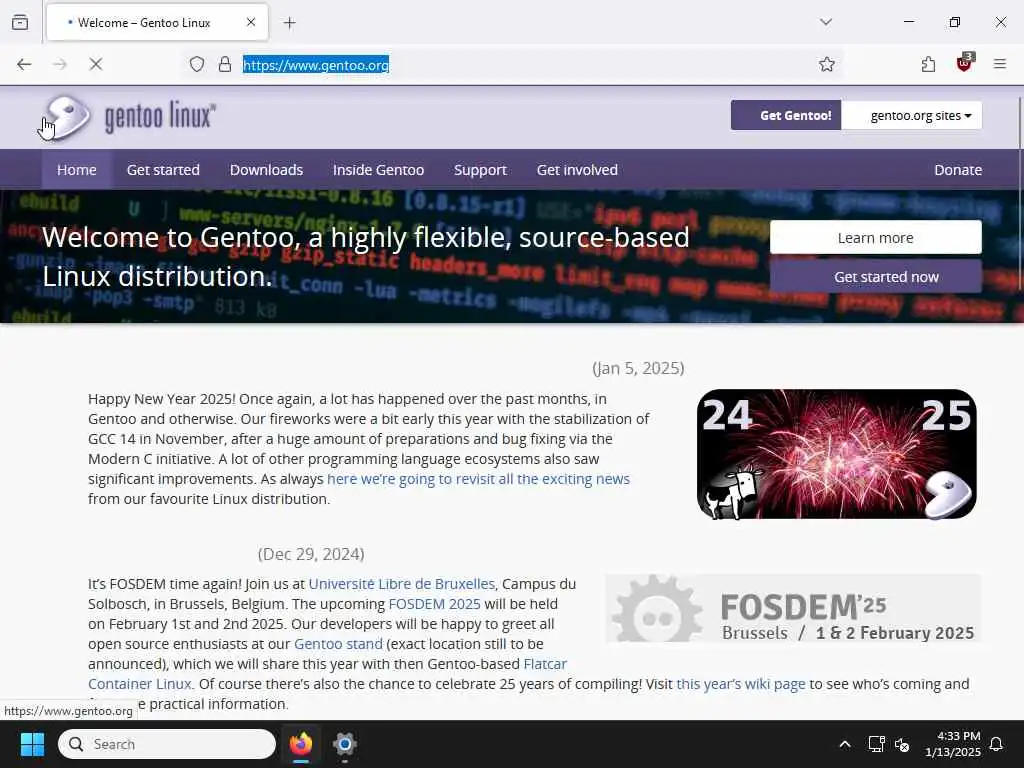
Task: Open Get started menu item
Action: click(163, 170)
